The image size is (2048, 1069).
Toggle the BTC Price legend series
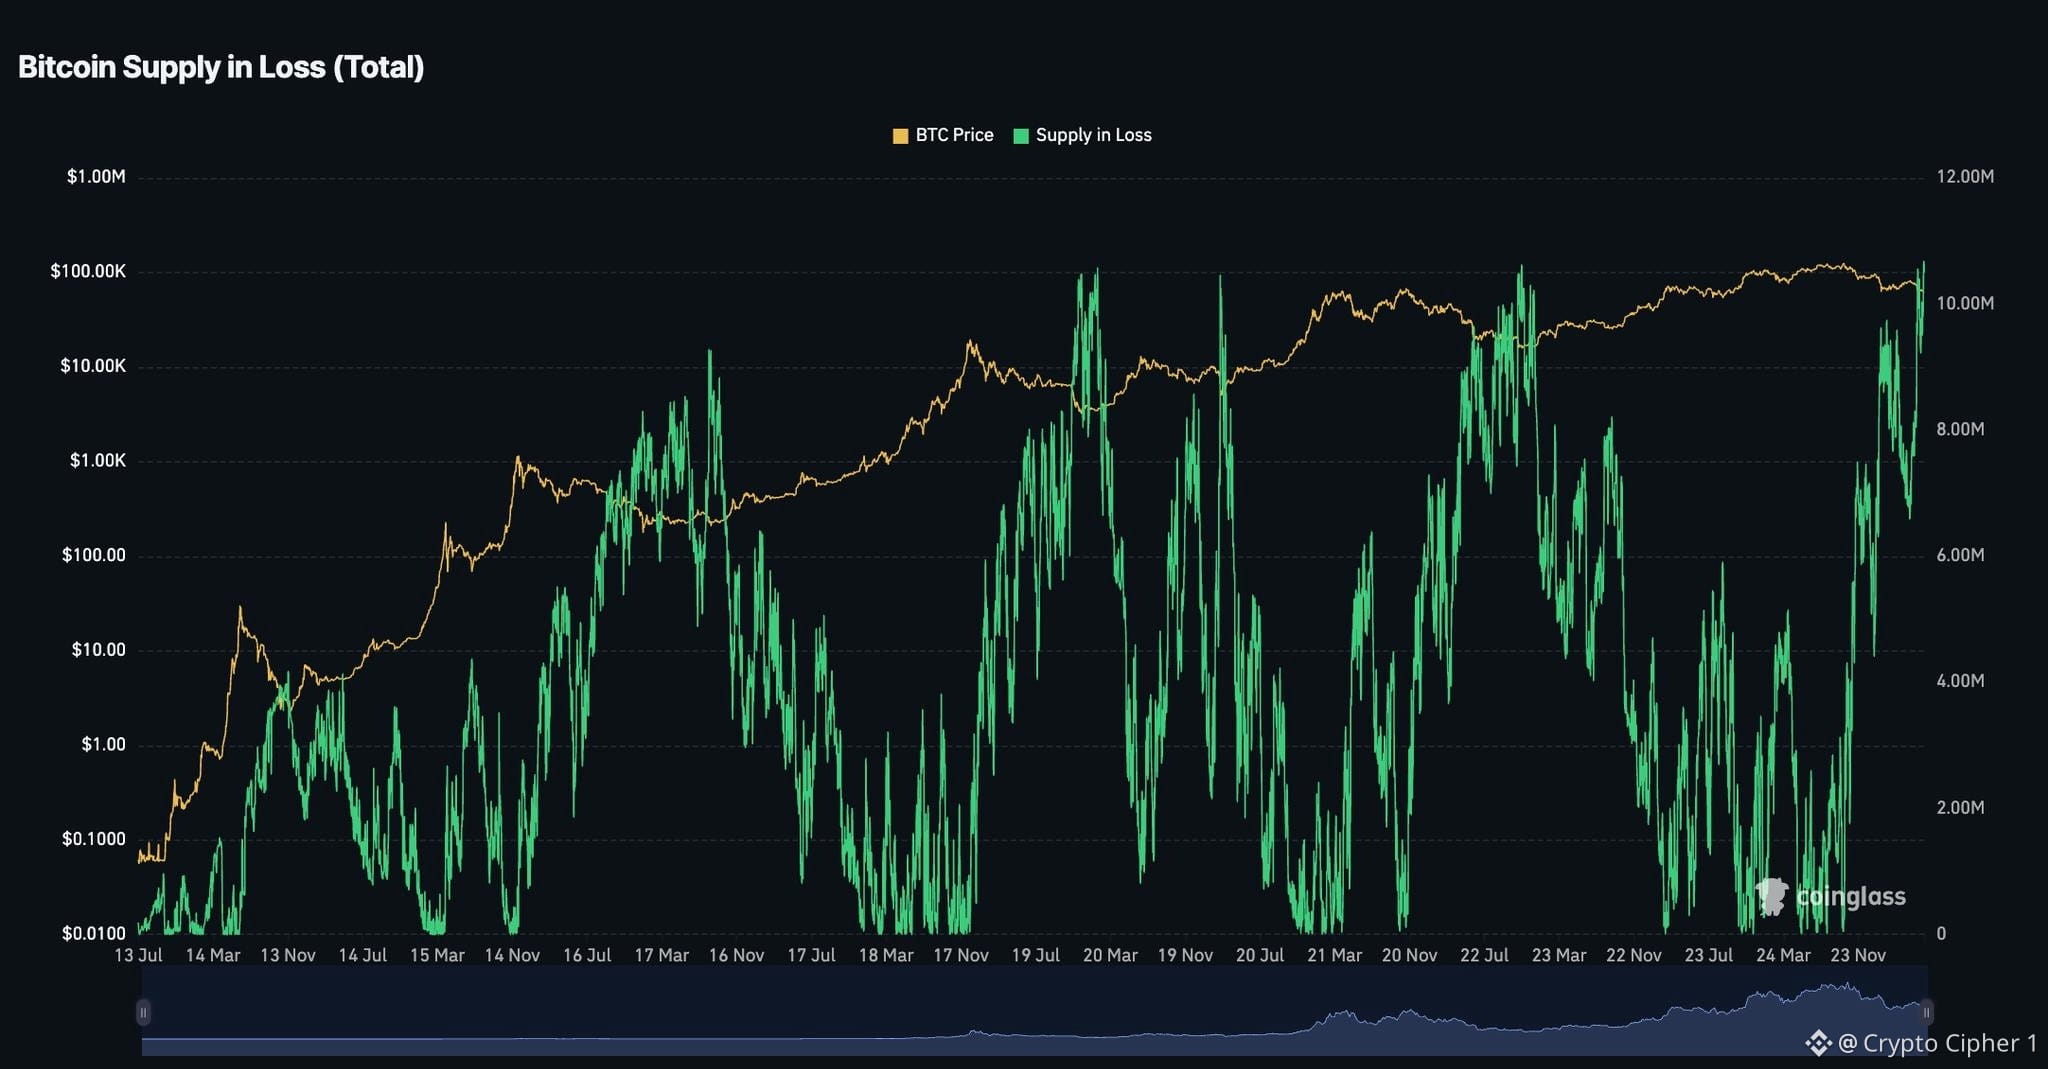[943, 135]
